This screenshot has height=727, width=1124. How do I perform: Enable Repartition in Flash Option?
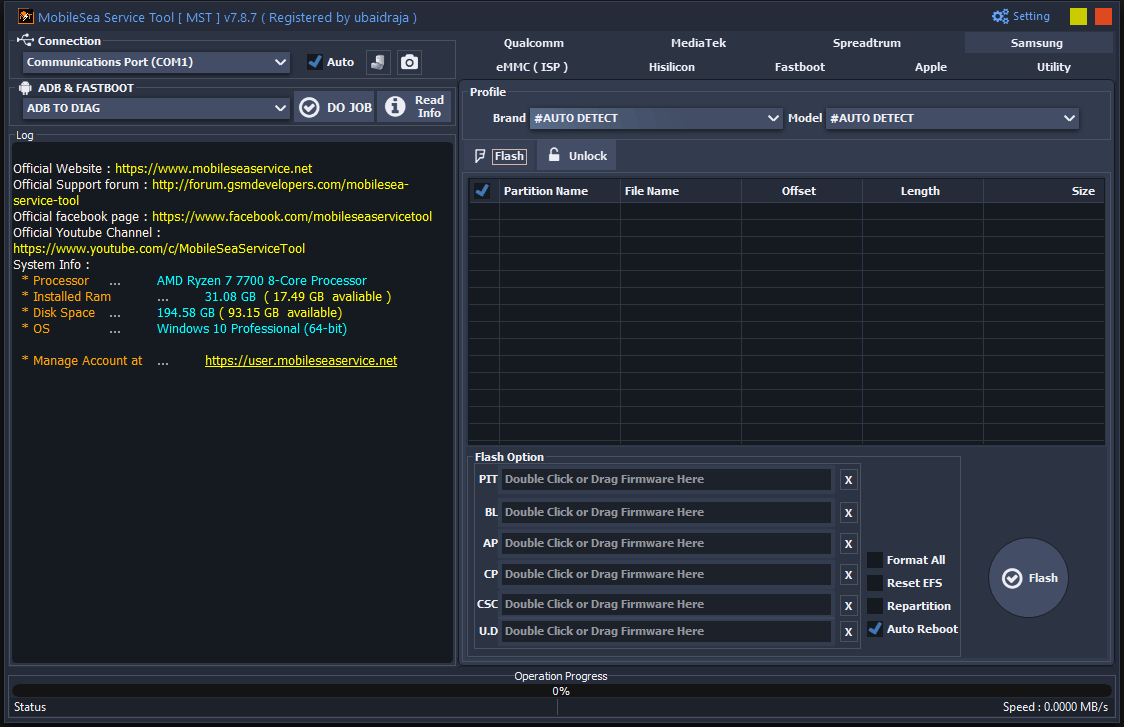[x=874, y=606]
